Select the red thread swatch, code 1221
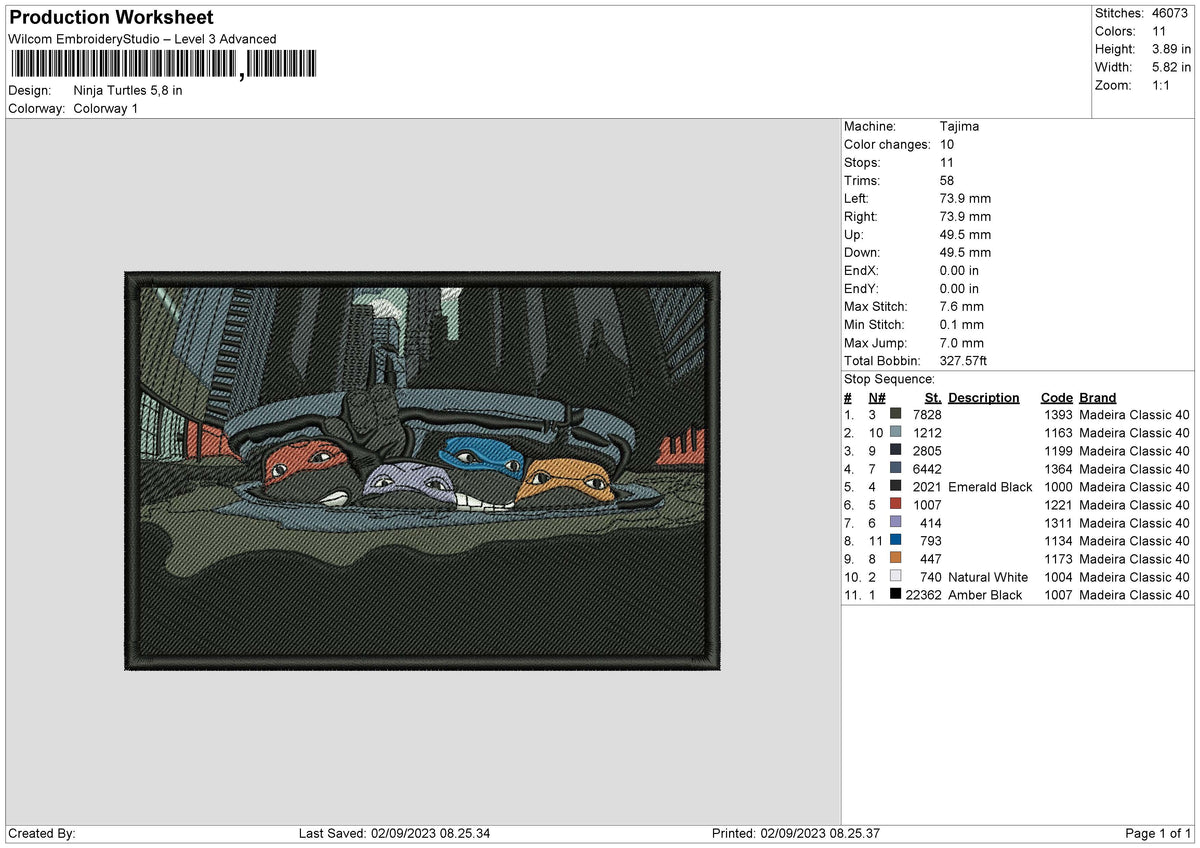 coord(895,505)
